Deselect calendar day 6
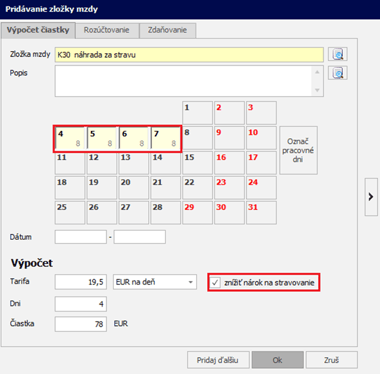Viewport: 380px width, 374px height. point(134,138)
